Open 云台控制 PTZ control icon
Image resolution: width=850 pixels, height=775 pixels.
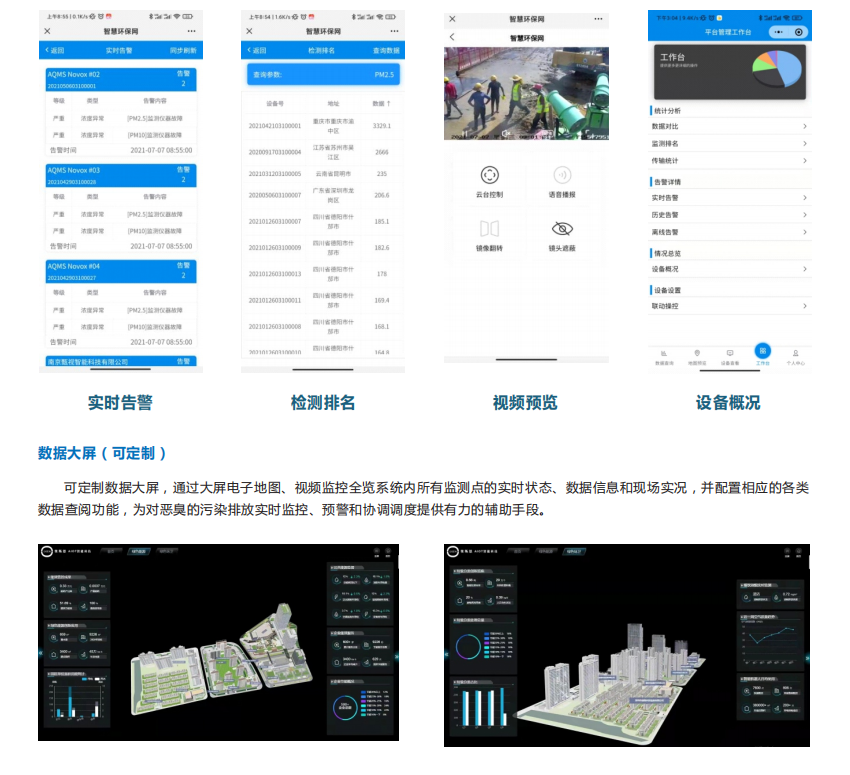point(490,175)
